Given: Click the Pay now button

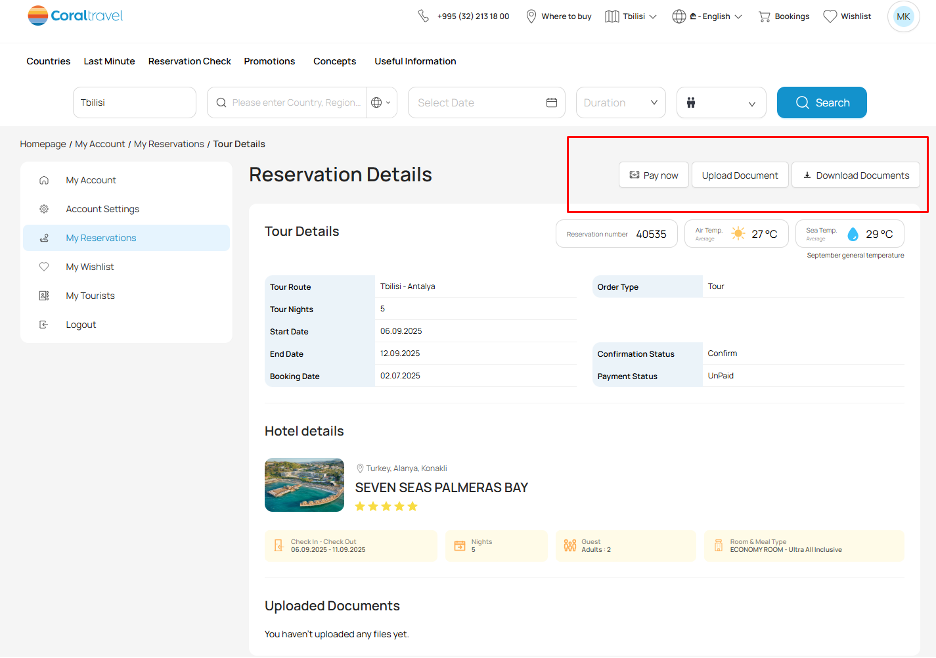Looking at the screenshot, I should click(x=653, y=174).
